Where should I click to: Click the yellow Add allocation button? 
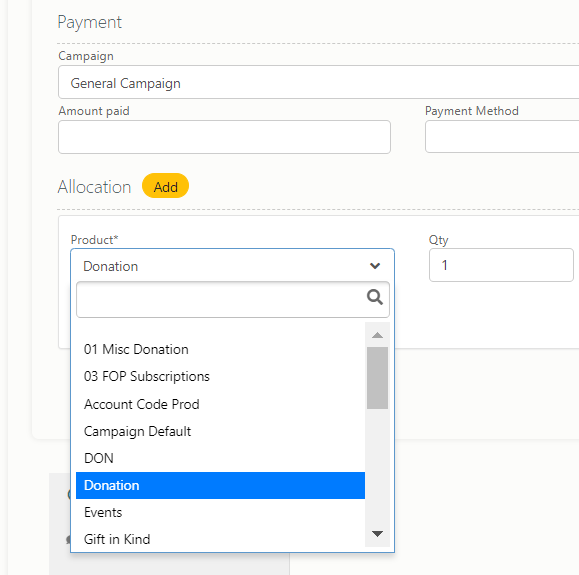(165, 186)
